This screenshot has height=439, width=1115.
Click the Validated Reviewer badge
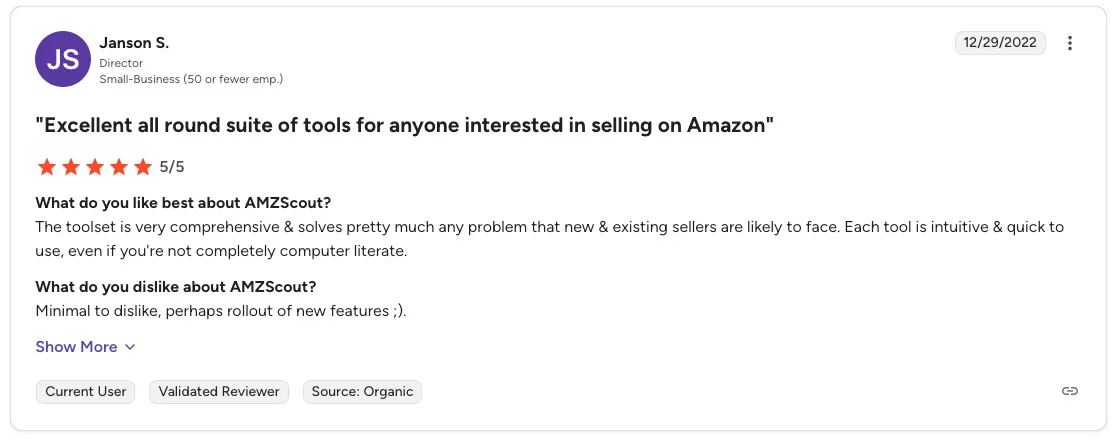pos(219,391)
